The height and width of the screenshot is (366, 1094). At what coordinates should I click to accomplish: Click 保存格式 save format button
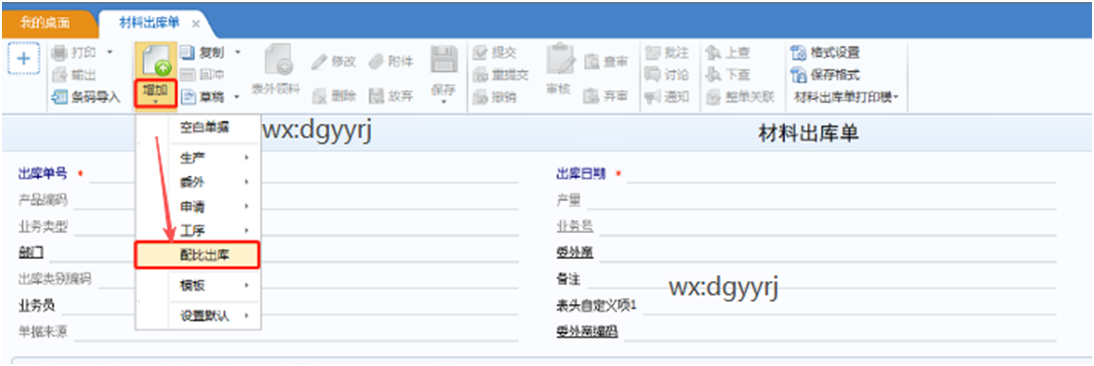(x=825, y=75)
